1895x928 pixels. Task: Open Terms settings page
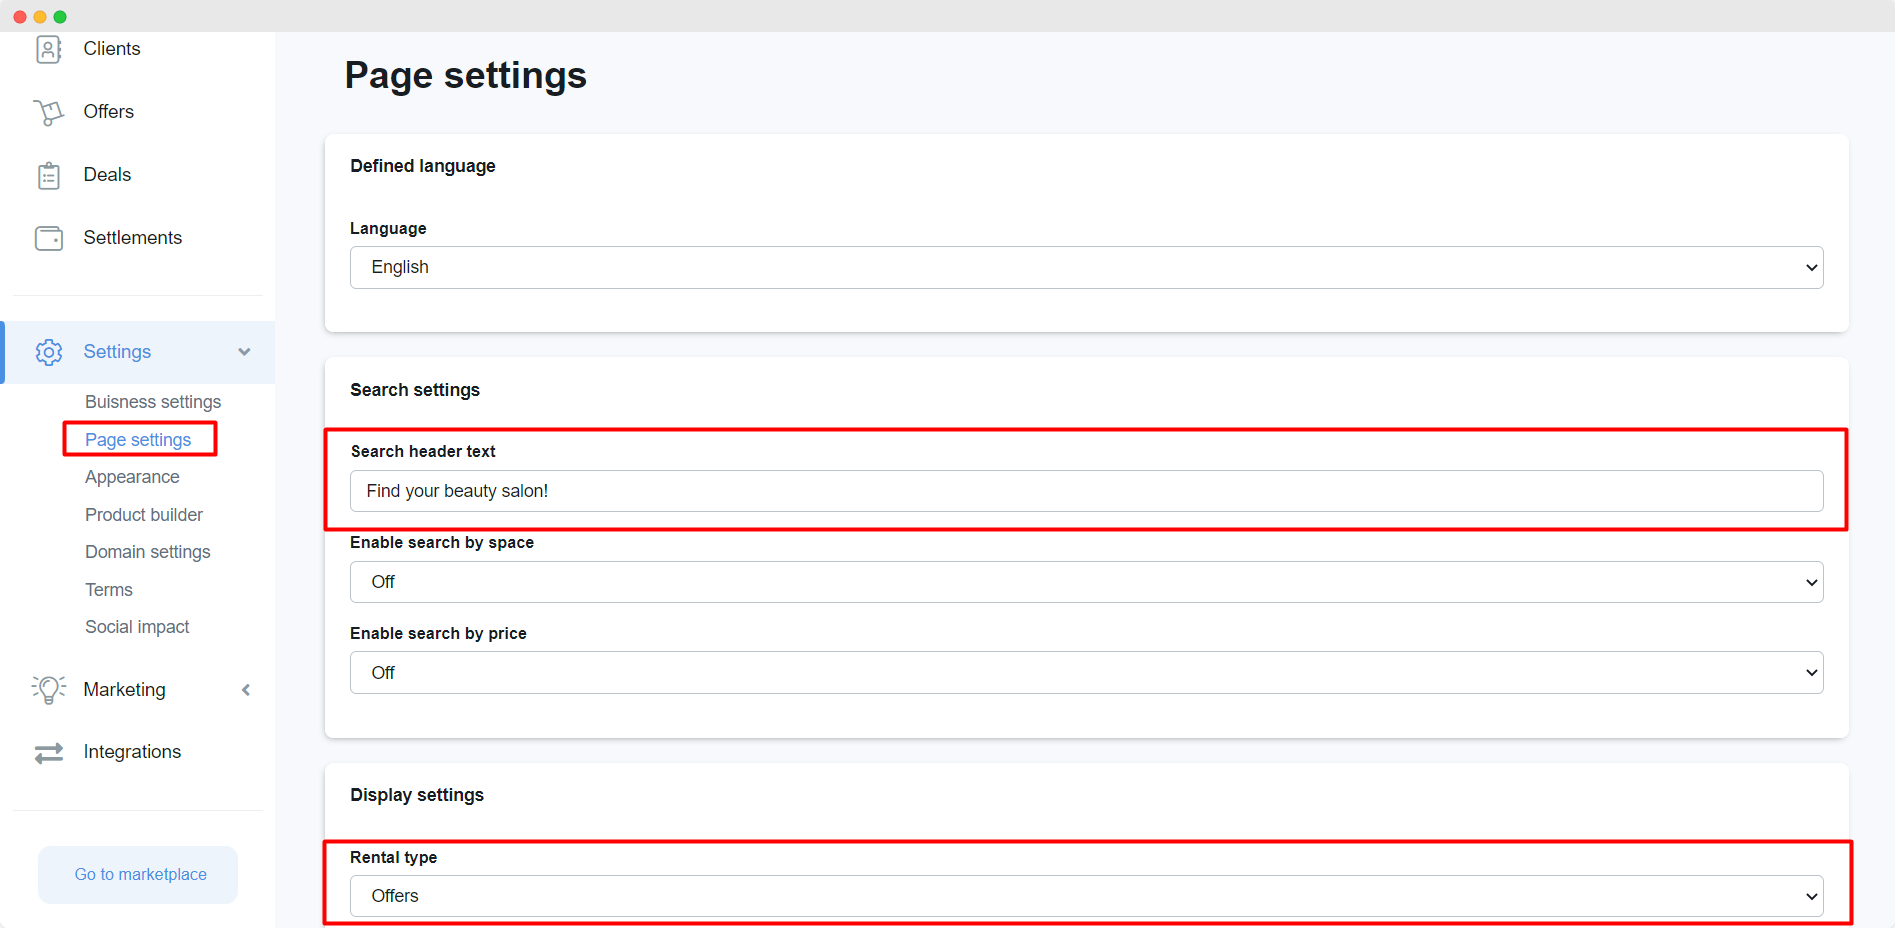tap(109, 590)
